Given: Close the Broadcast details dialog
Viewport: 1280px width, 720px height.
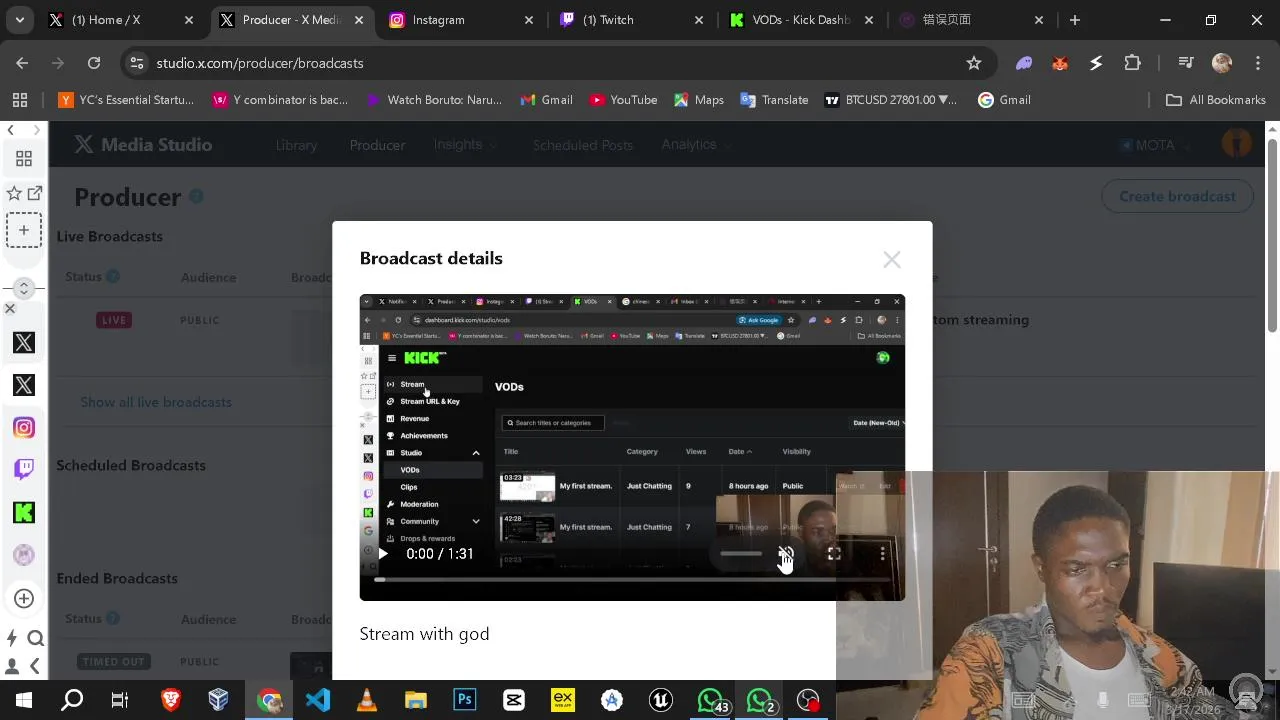Looking at the screenshot, I should click(892, 260).
